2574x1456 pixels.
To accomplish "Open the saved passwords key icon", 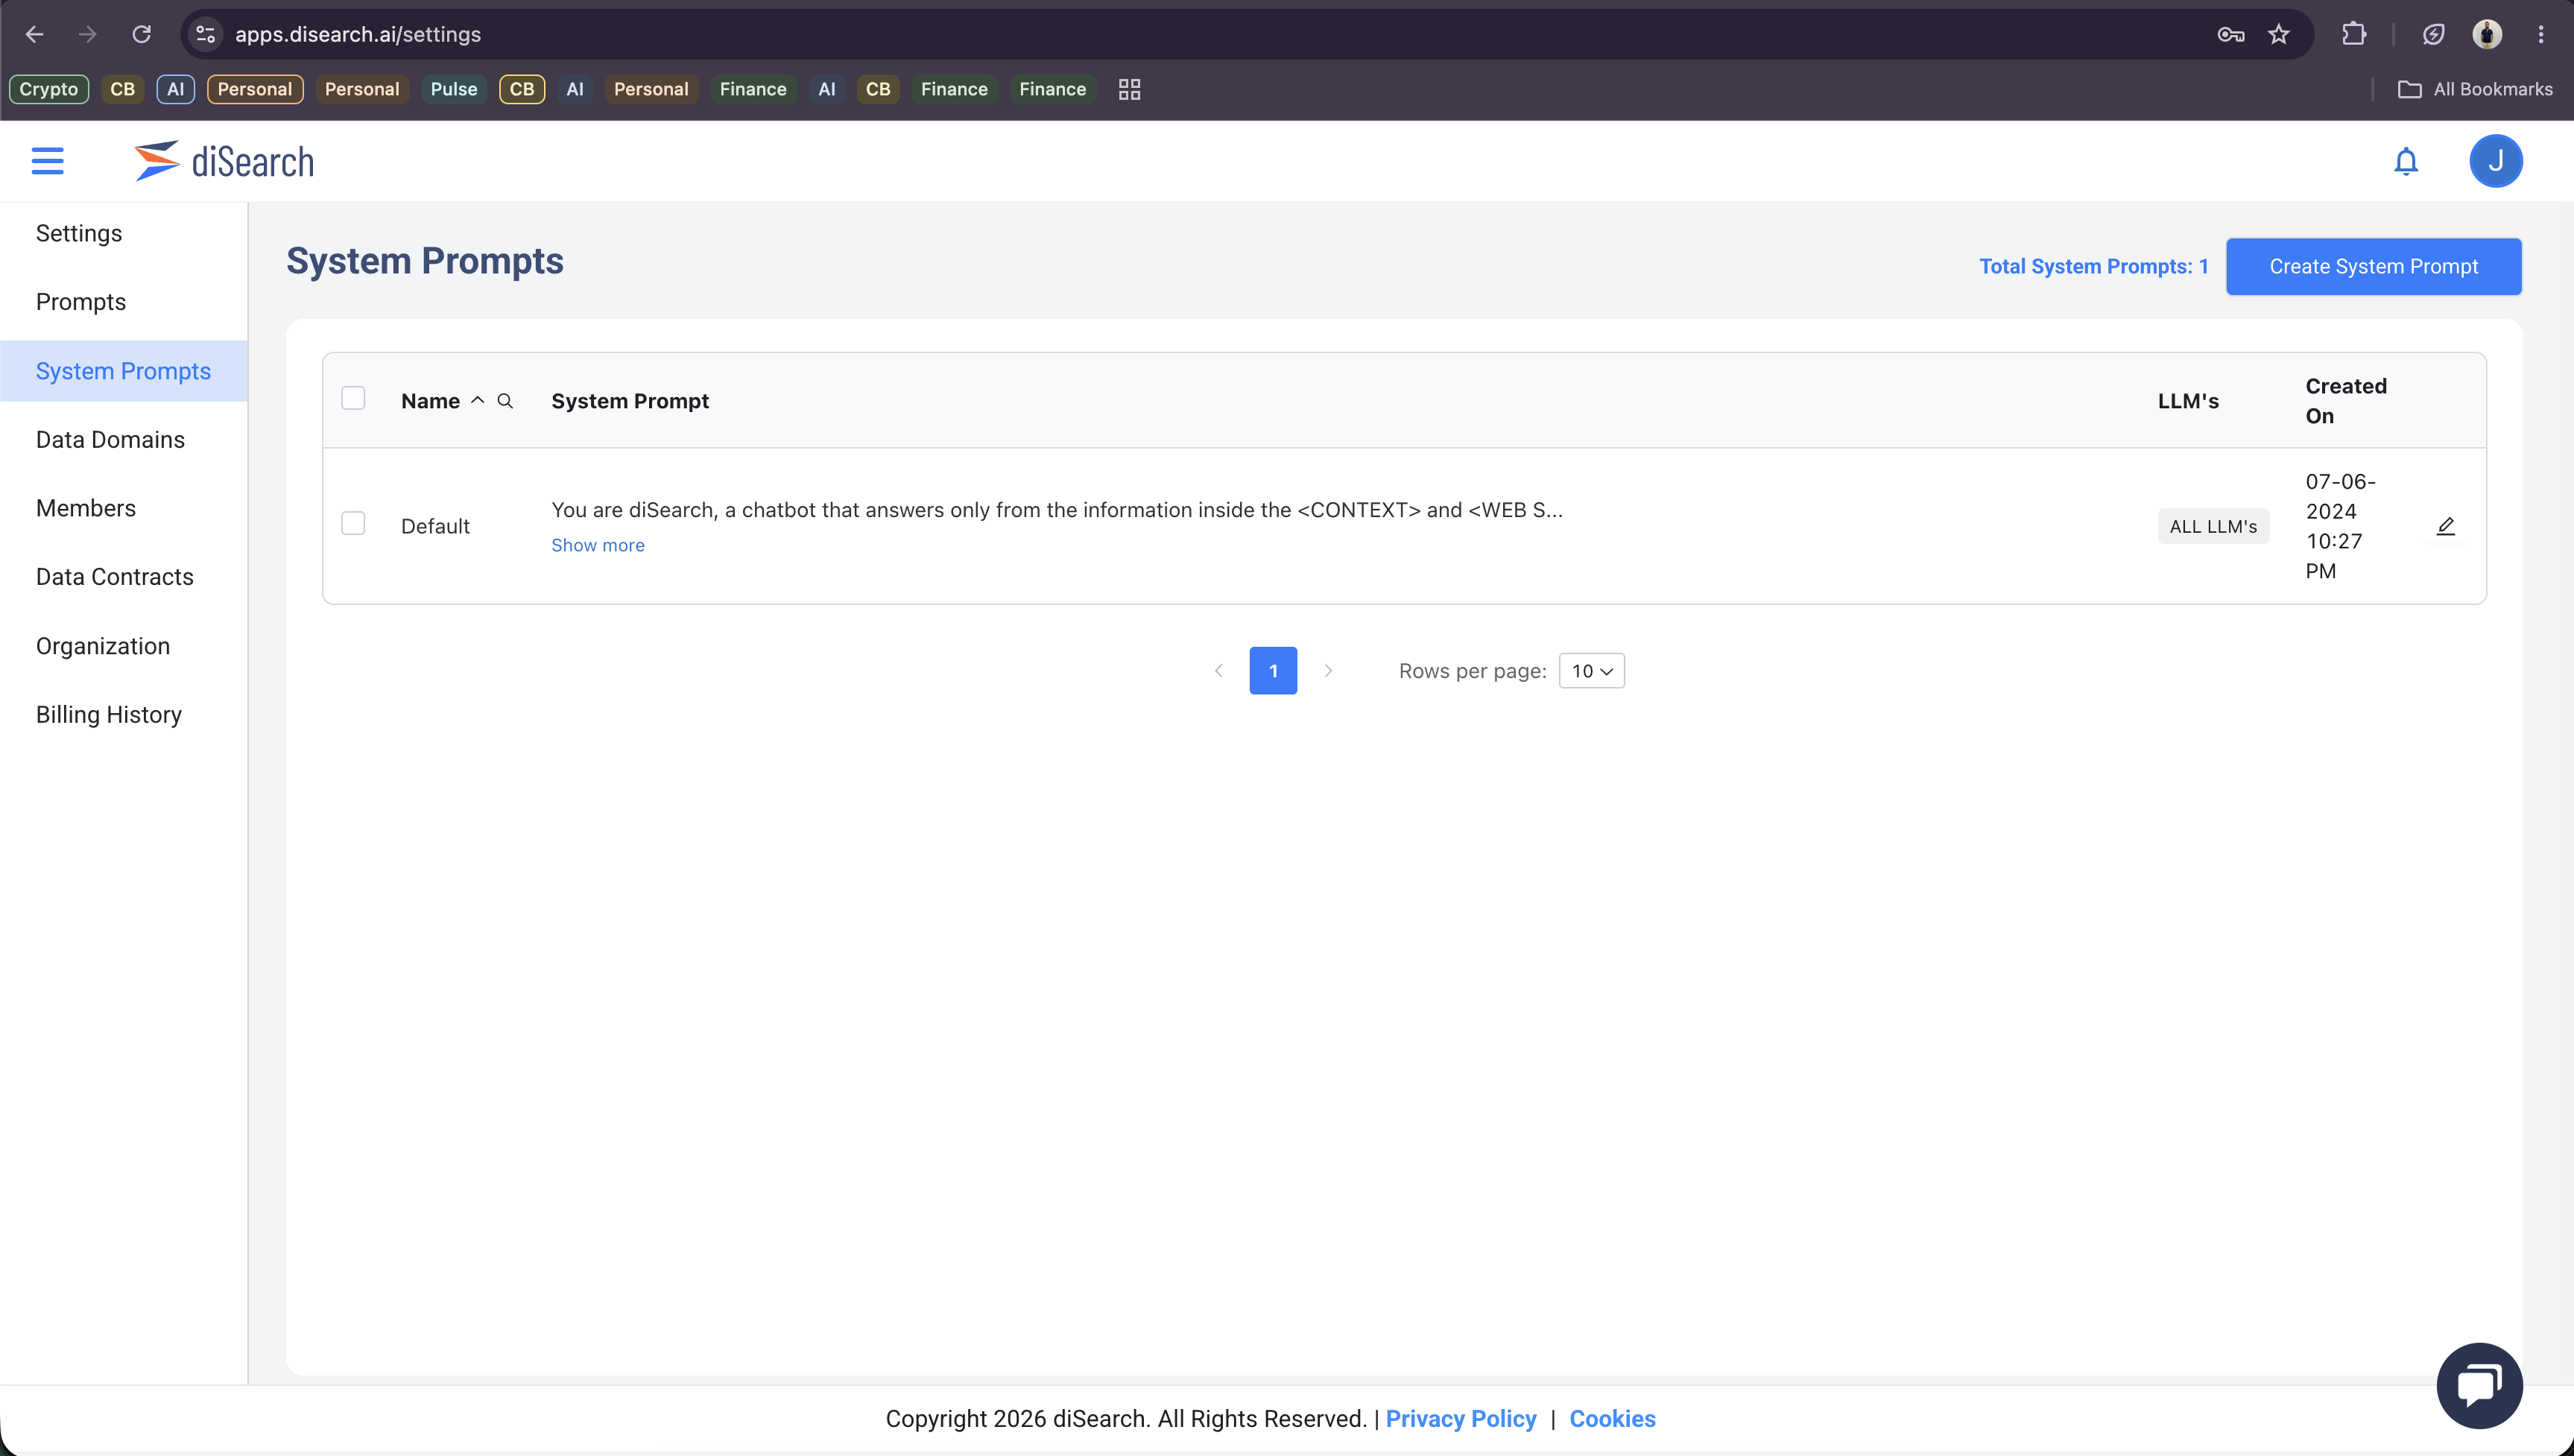I will click(x=2230, y=34).
